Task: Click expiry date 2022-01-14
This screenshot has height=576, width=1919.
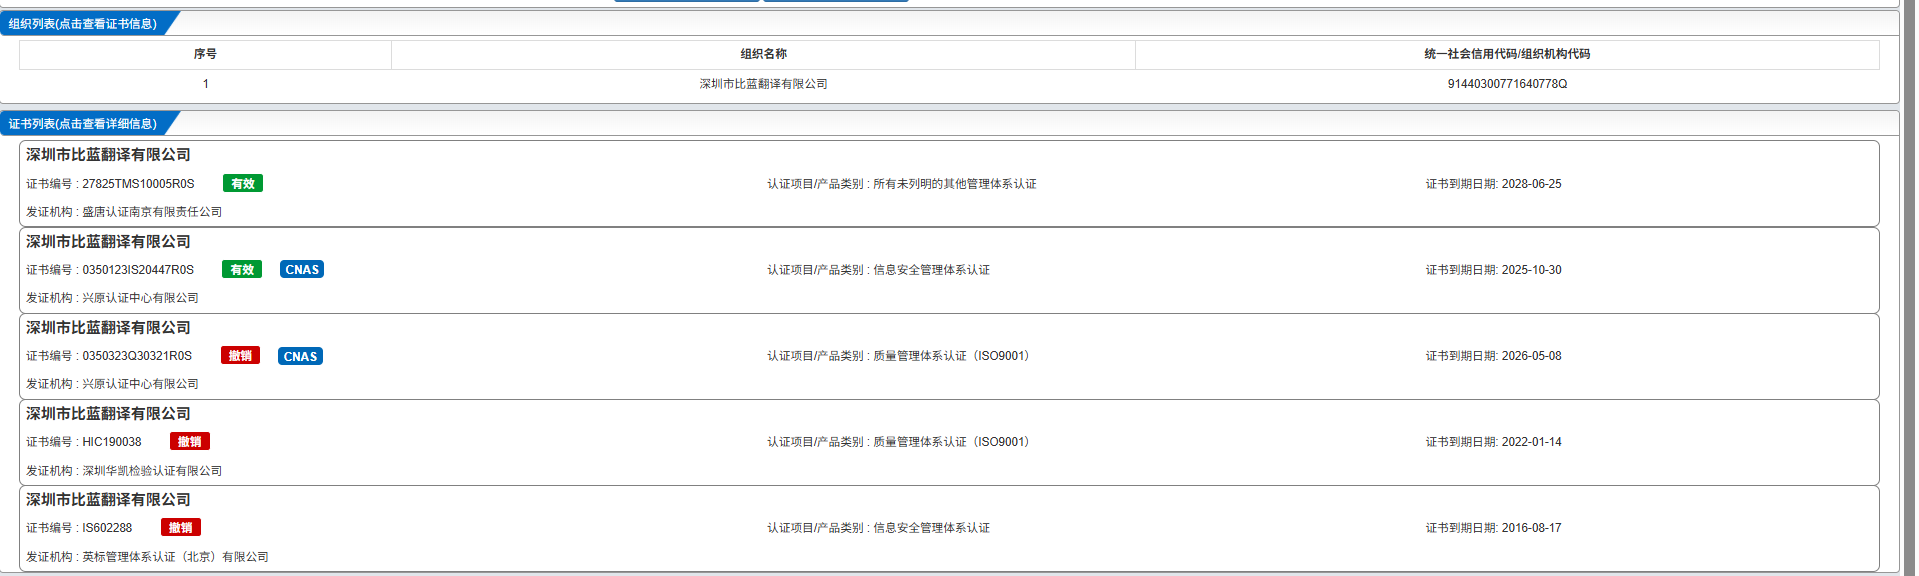Action: click(1531, 442)
